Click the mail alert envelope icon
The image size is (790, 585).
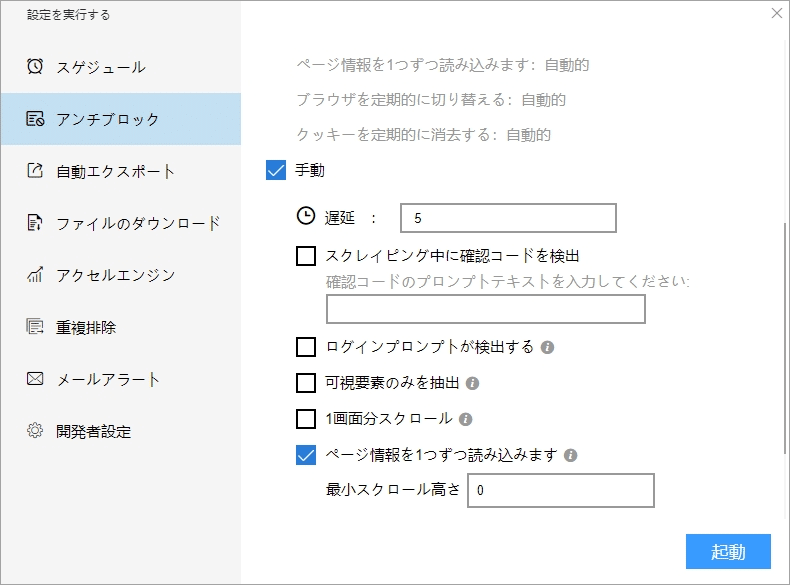(x=35, y=379)
